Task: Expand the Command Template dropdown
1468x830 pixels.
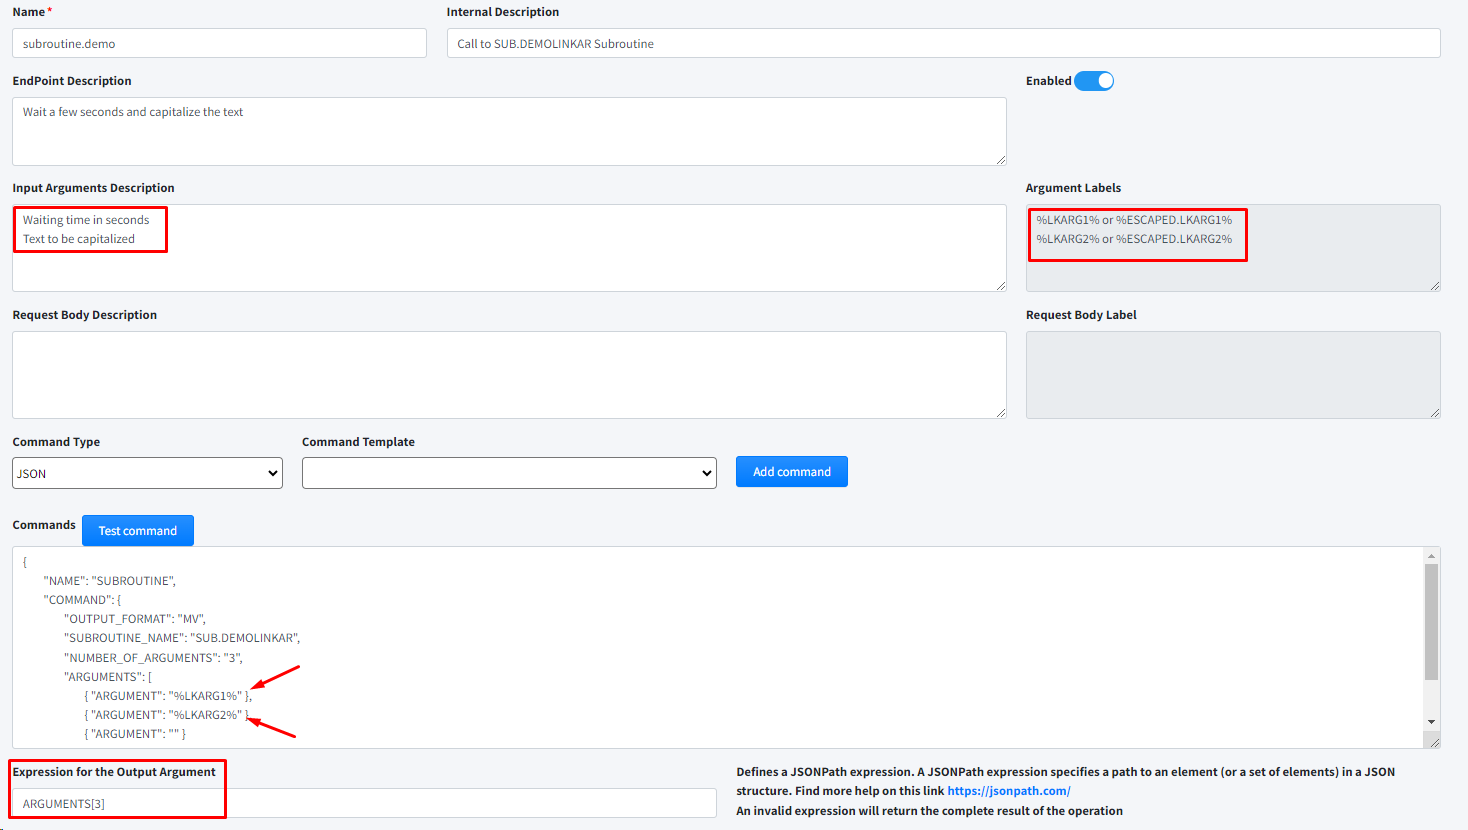Action: point(509,473)
